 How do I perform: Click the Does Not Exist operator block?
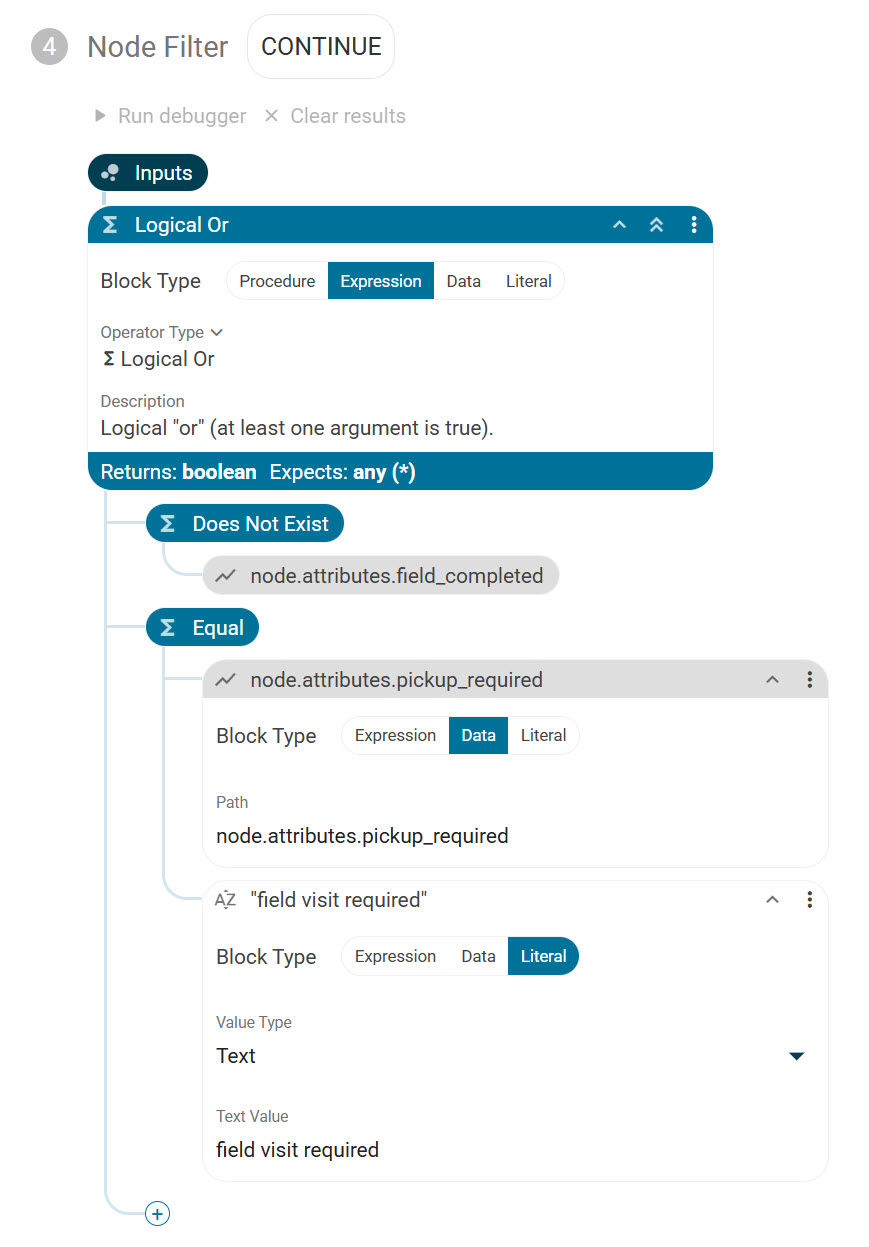(245, 523)
